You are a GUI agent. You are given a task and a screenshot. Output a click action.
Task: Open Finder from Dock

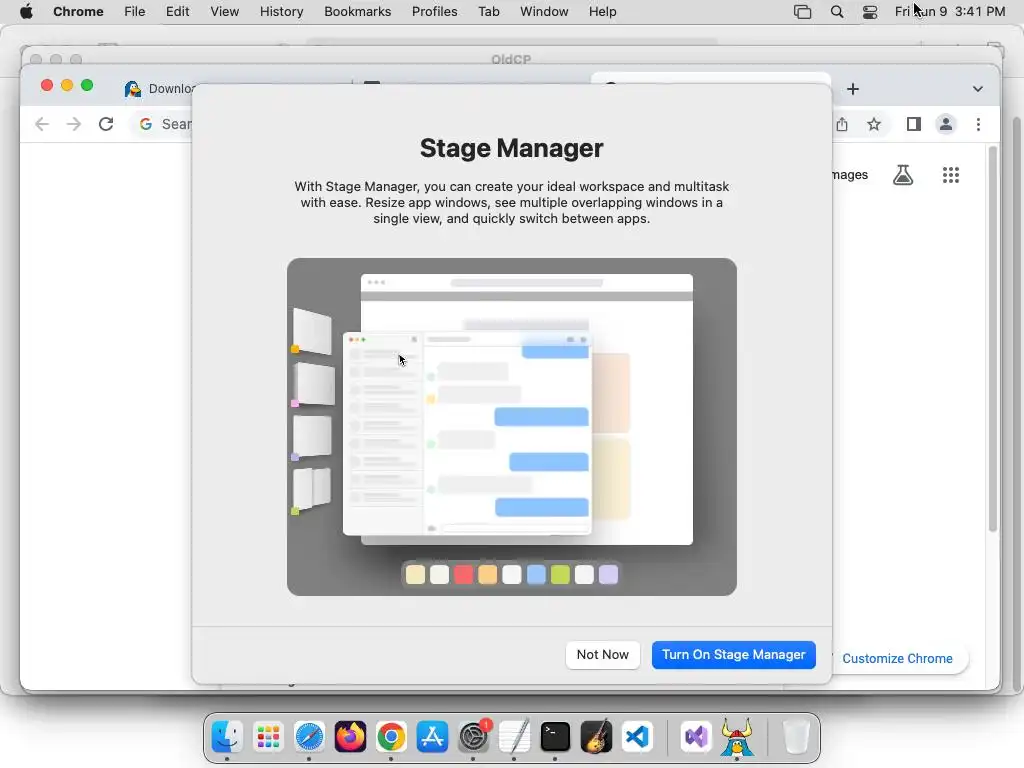point(227,737)
